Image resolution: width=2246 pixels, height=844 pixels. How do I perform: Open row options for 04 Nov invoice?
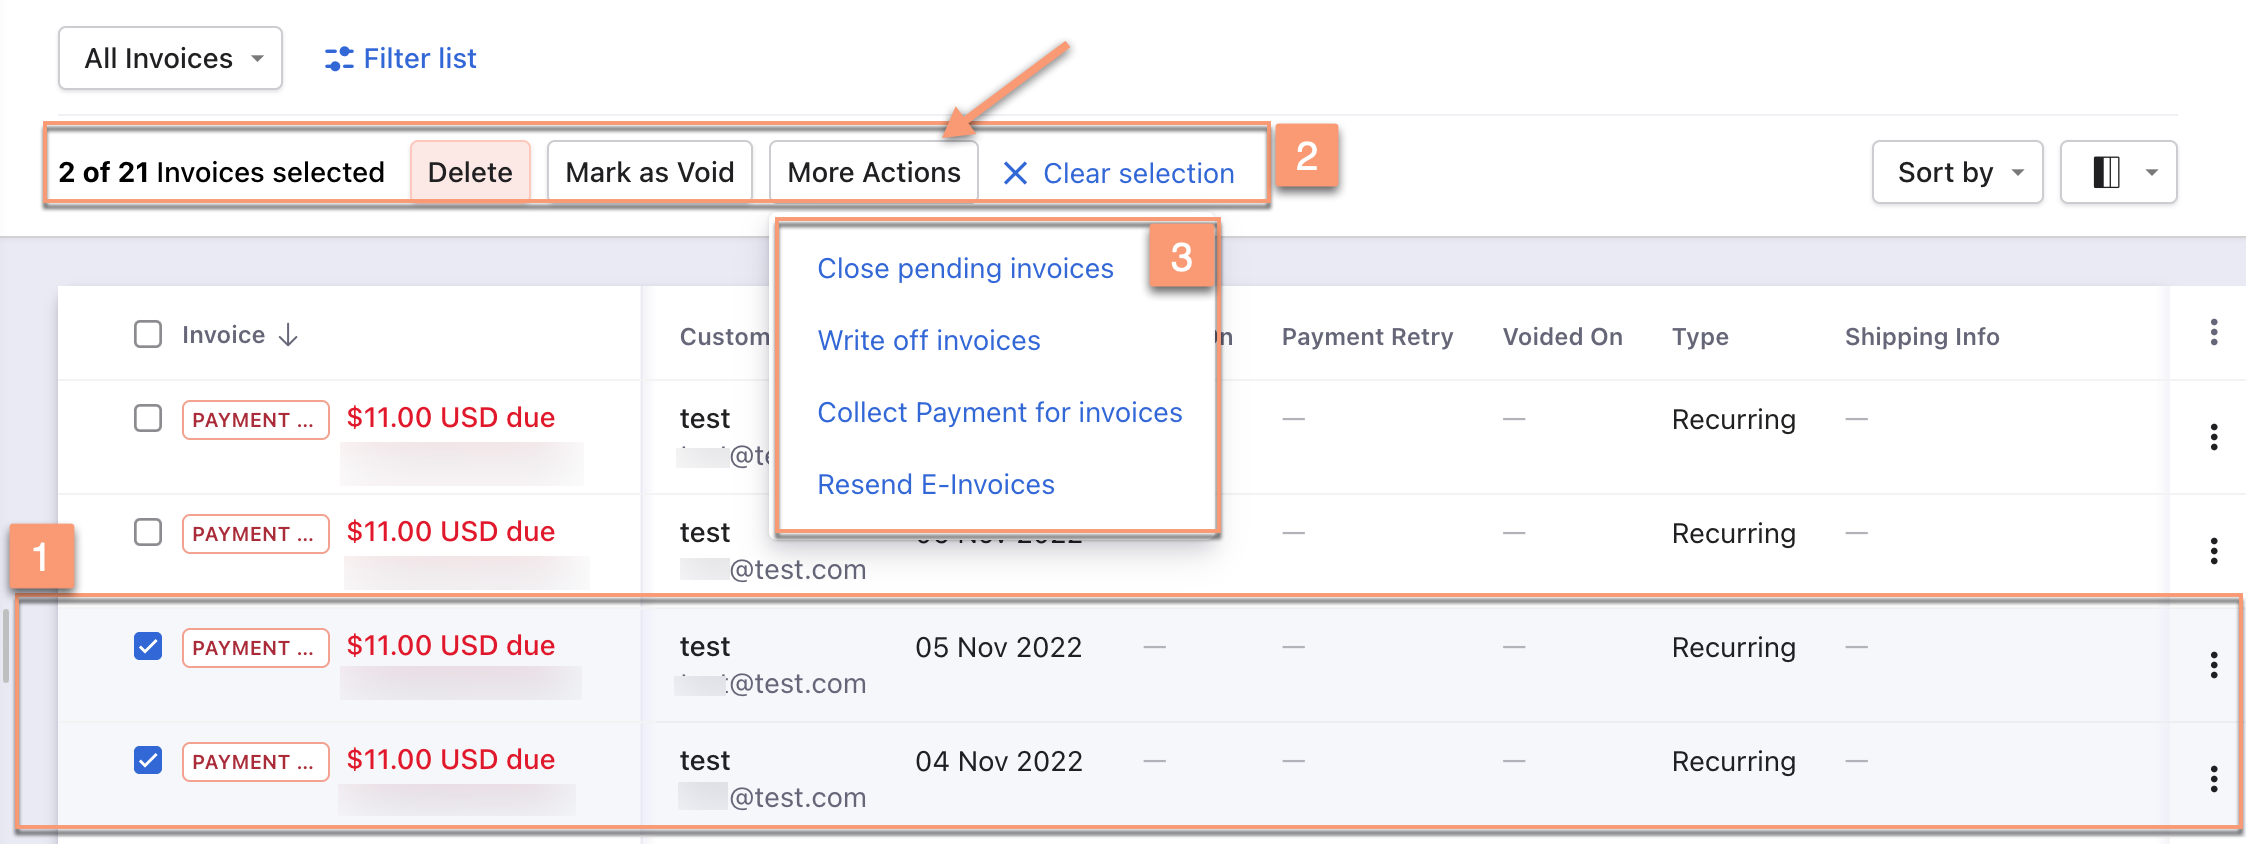(x=2214, y=779)
